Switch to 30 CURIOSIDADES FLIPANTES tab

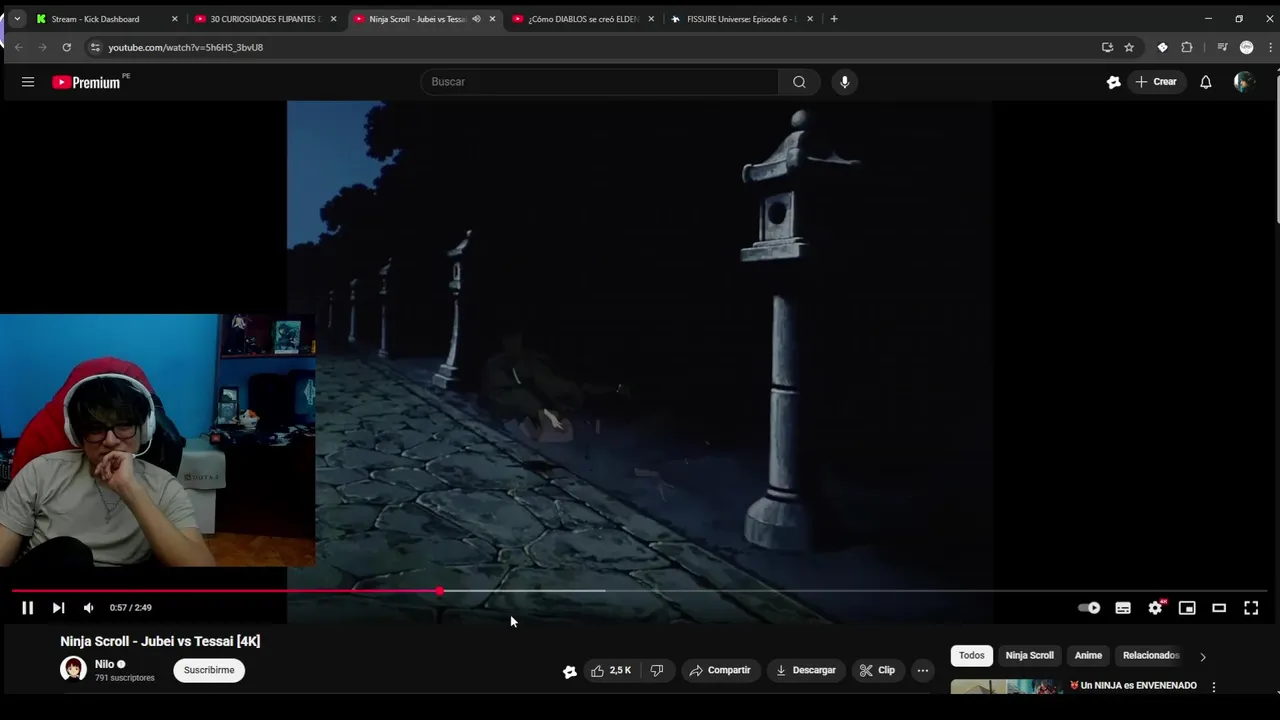[x=264, y=19]
